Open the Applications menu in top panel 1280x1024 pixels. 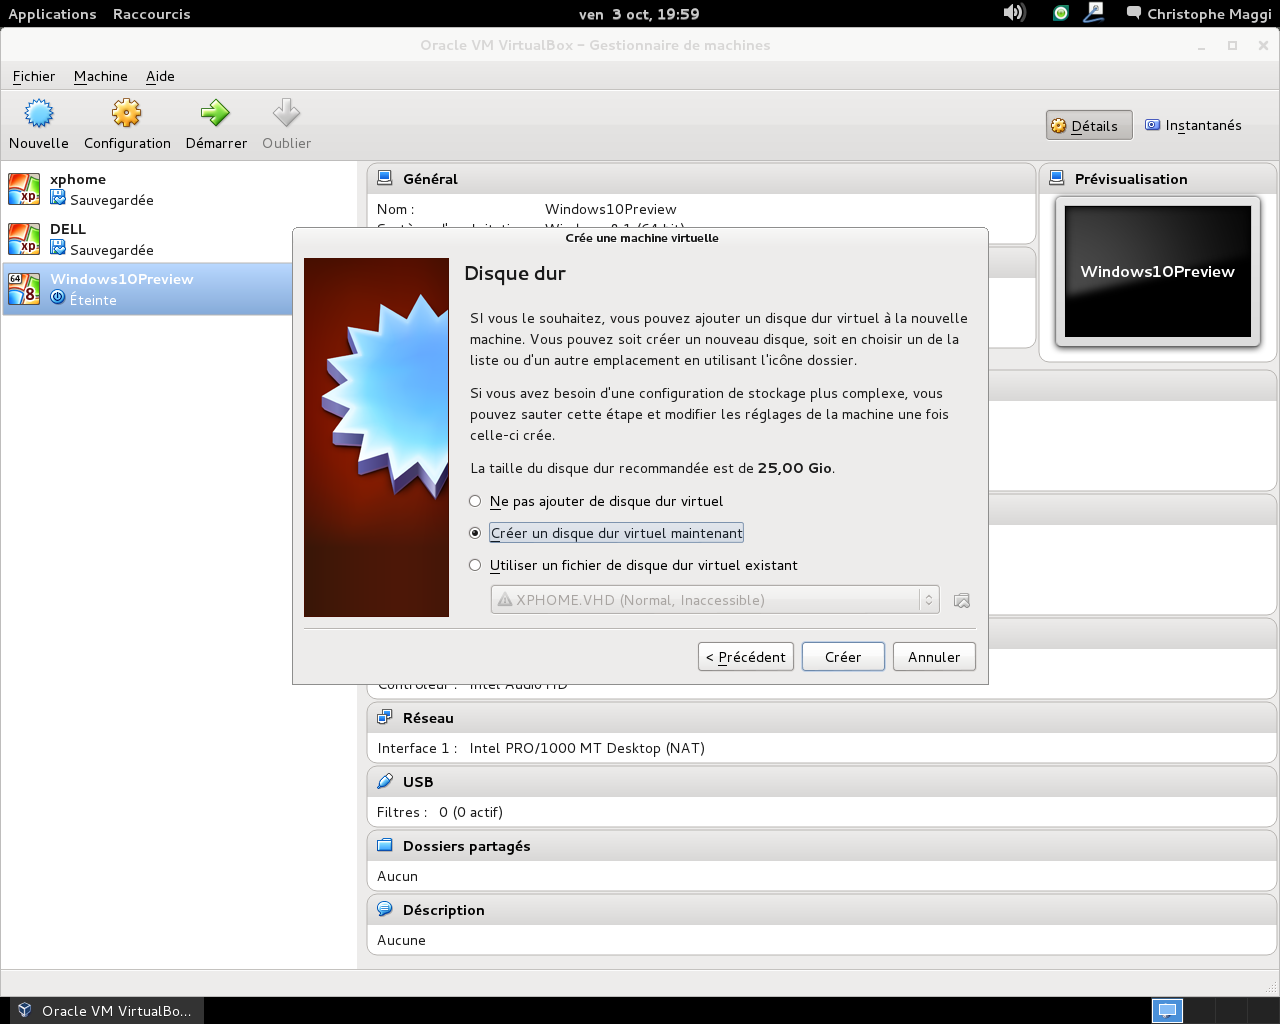(x=52, y=14)
